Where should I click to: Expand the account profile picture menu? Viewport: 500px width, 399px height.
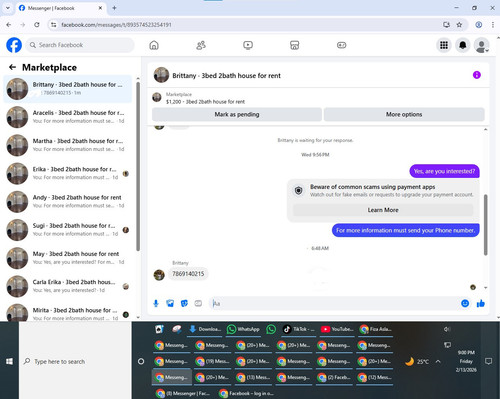(482, 45)
